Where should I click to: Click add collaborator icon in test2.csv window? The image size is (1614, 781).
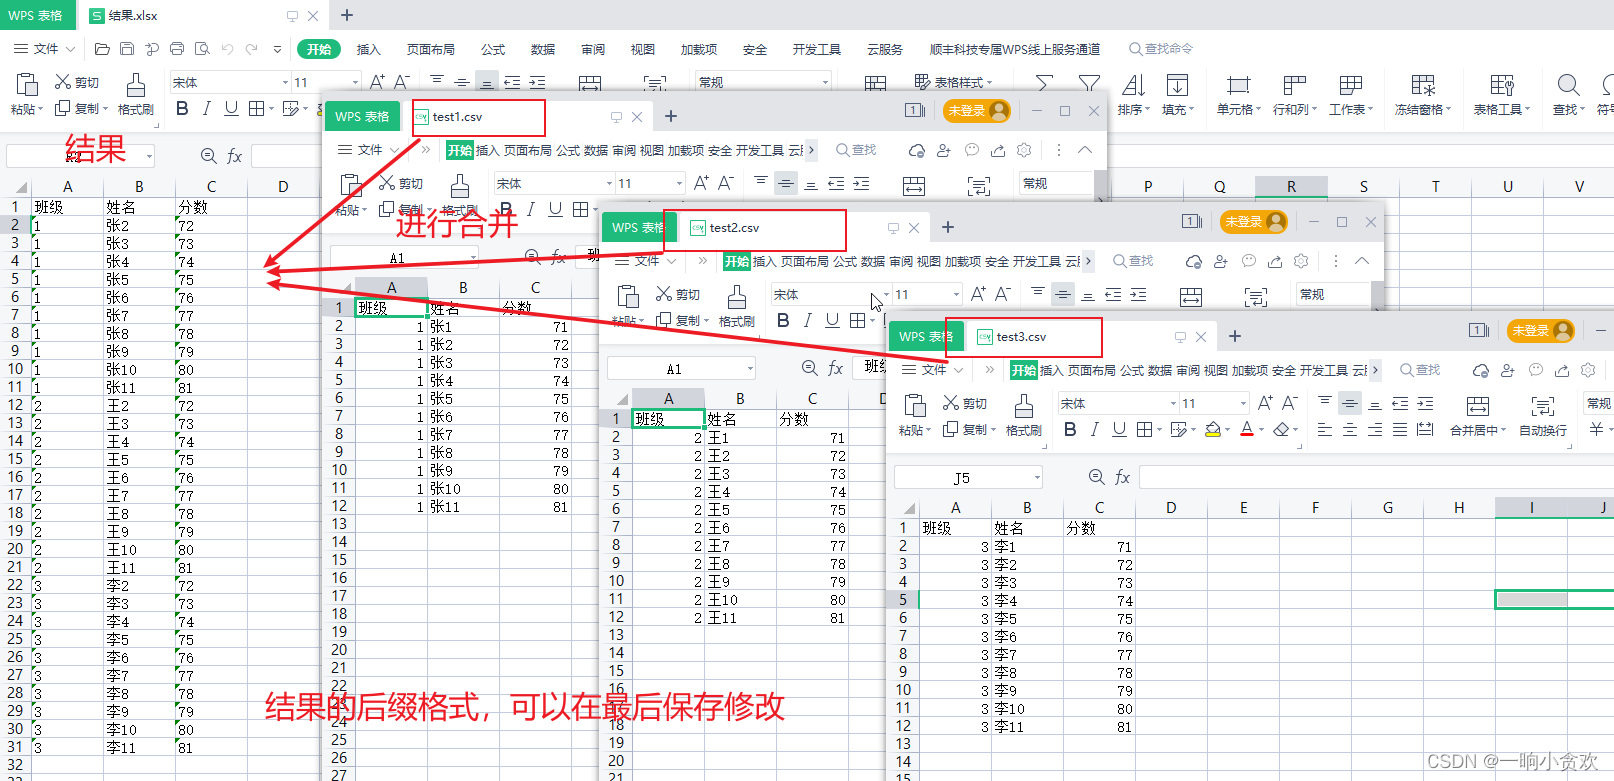[x=1221, y=261]
